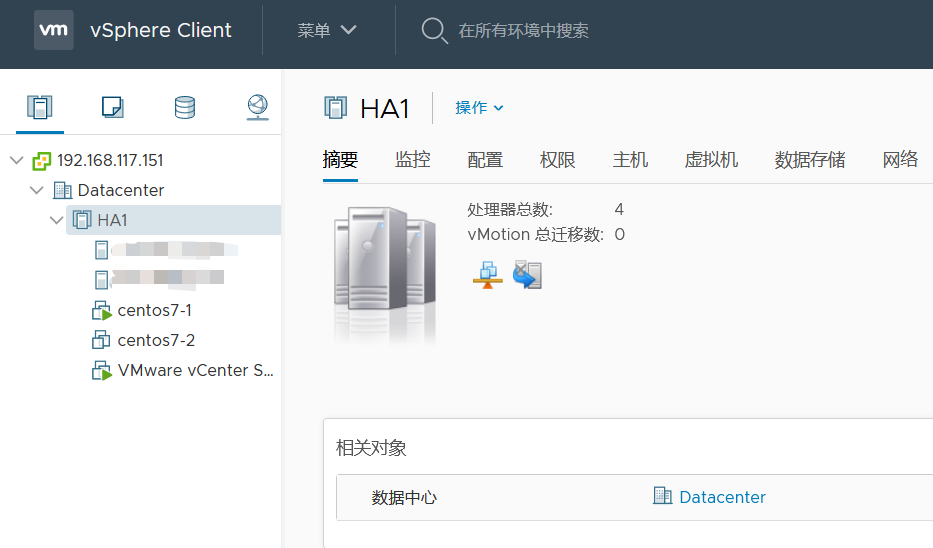Screen dimensions: 933x548
Task: Click the vmware logo in header
Action: coord(53,30)
